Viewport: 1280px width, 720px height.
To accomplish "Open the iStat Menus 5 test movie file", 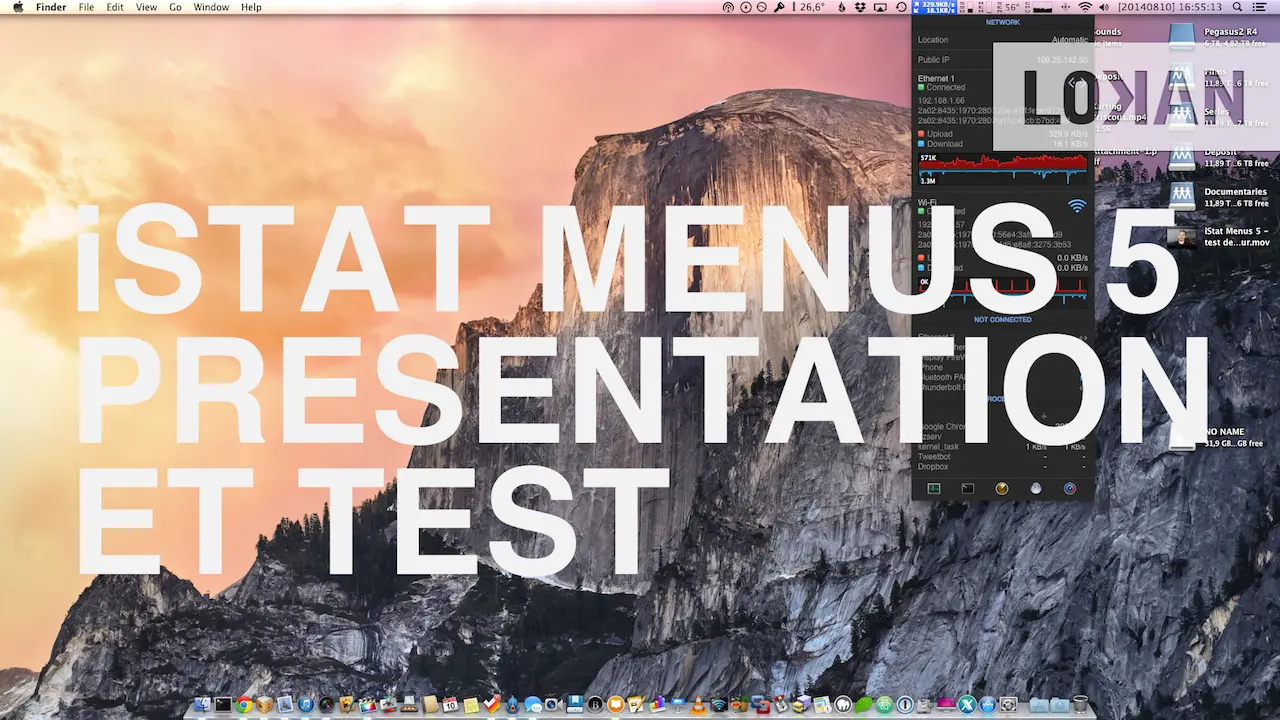I will [1183, 237].
